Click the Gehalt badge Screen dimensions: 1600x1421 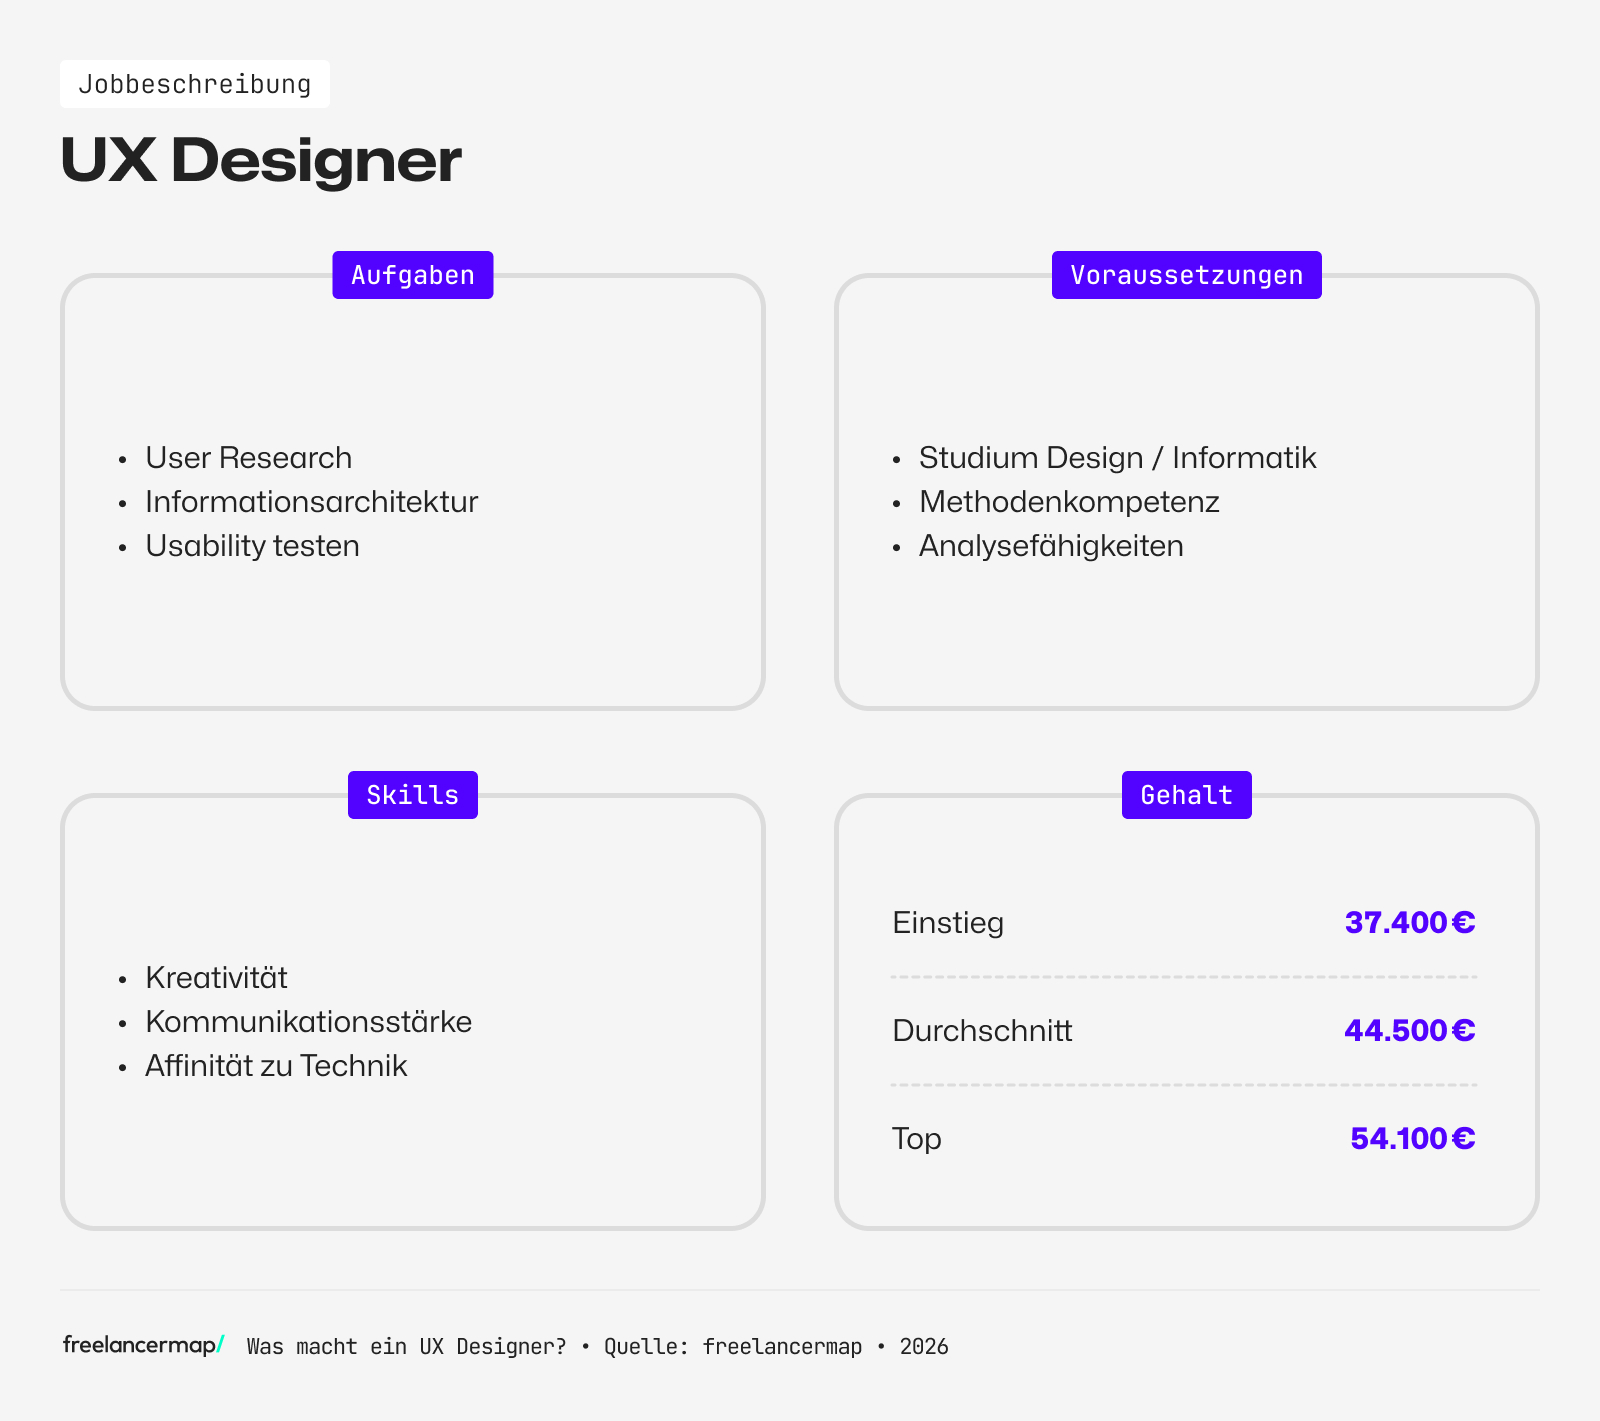[x=1186, y=794]
